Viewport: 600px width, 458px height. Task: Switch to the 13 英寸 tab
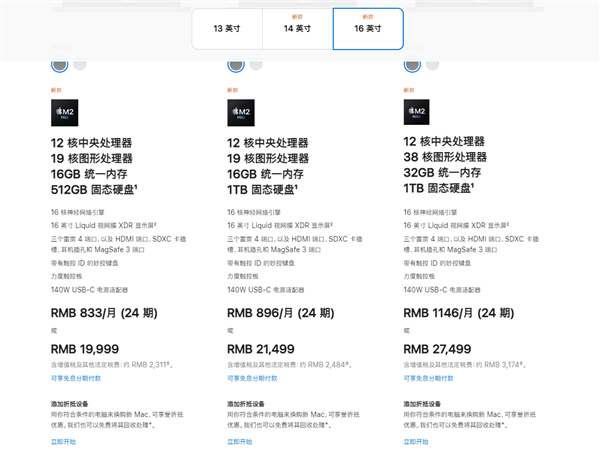point(227,29)
